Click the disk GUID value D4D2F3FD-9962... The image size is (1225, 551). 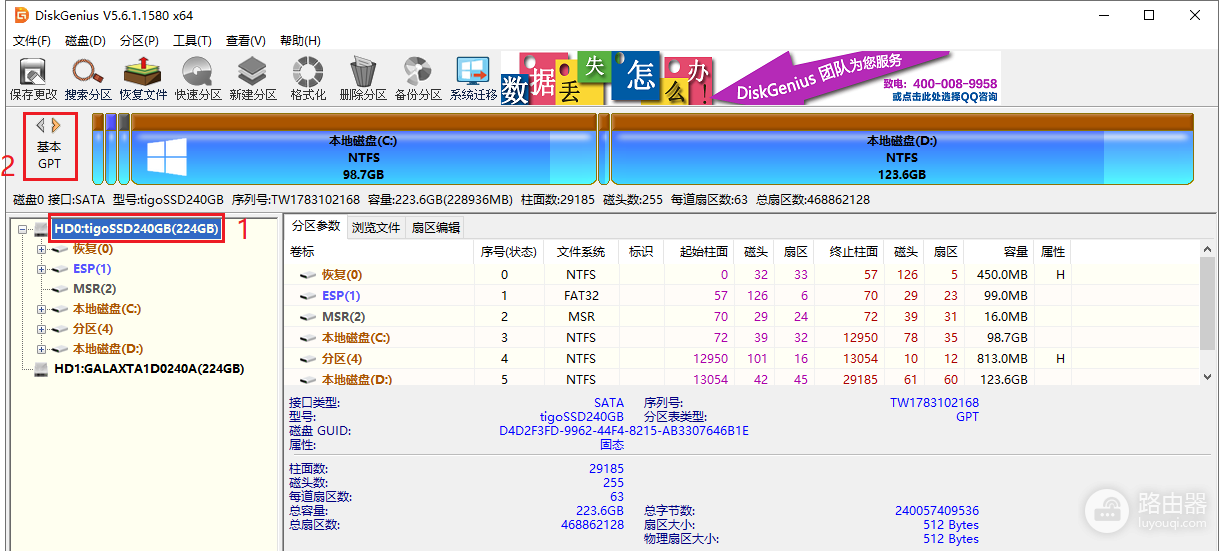(624, 431)
